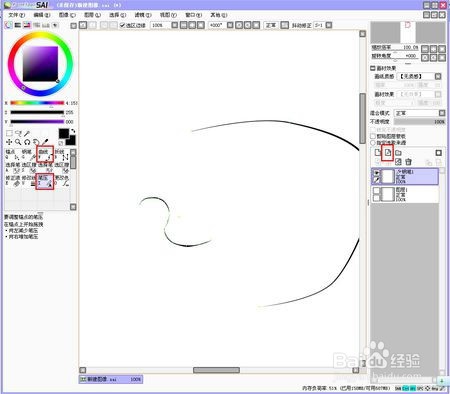Select the magic wand tool
The image size is (450, 394).
[27, 134]
